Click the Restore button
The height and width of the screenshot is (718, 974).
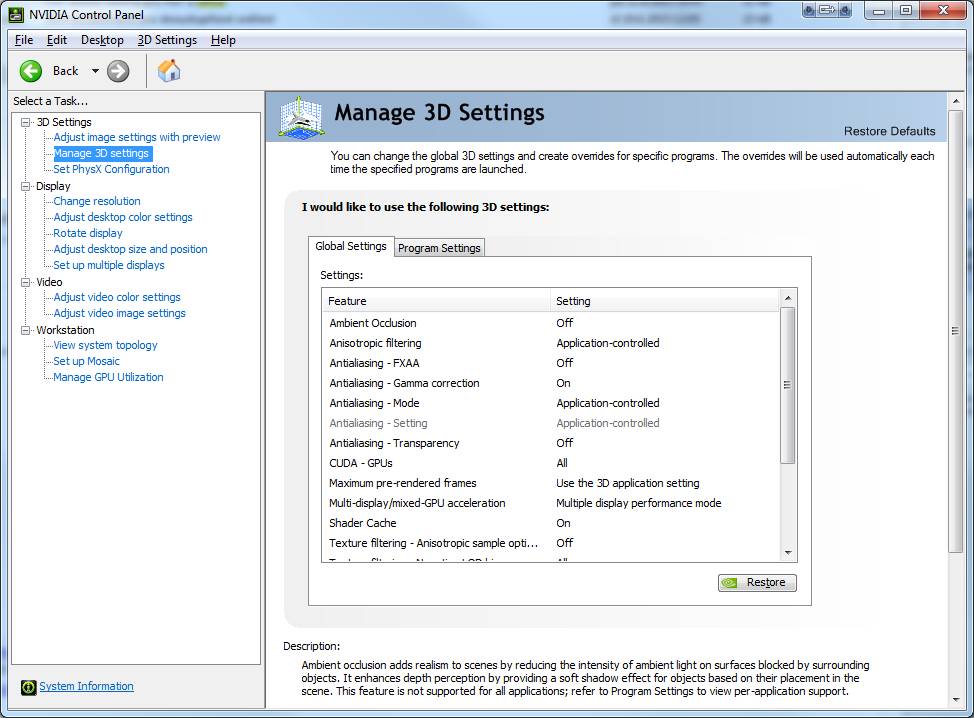(x=757, y=583)
